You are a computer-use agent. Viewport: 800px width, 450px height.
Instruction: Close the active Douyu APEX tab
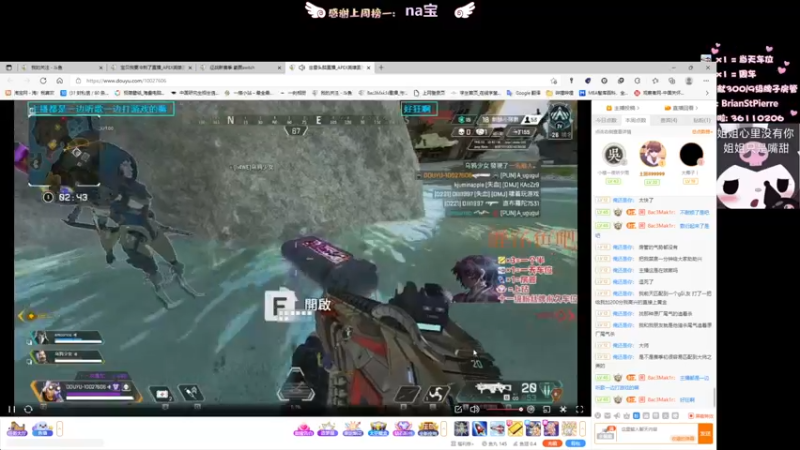(368, 67)
